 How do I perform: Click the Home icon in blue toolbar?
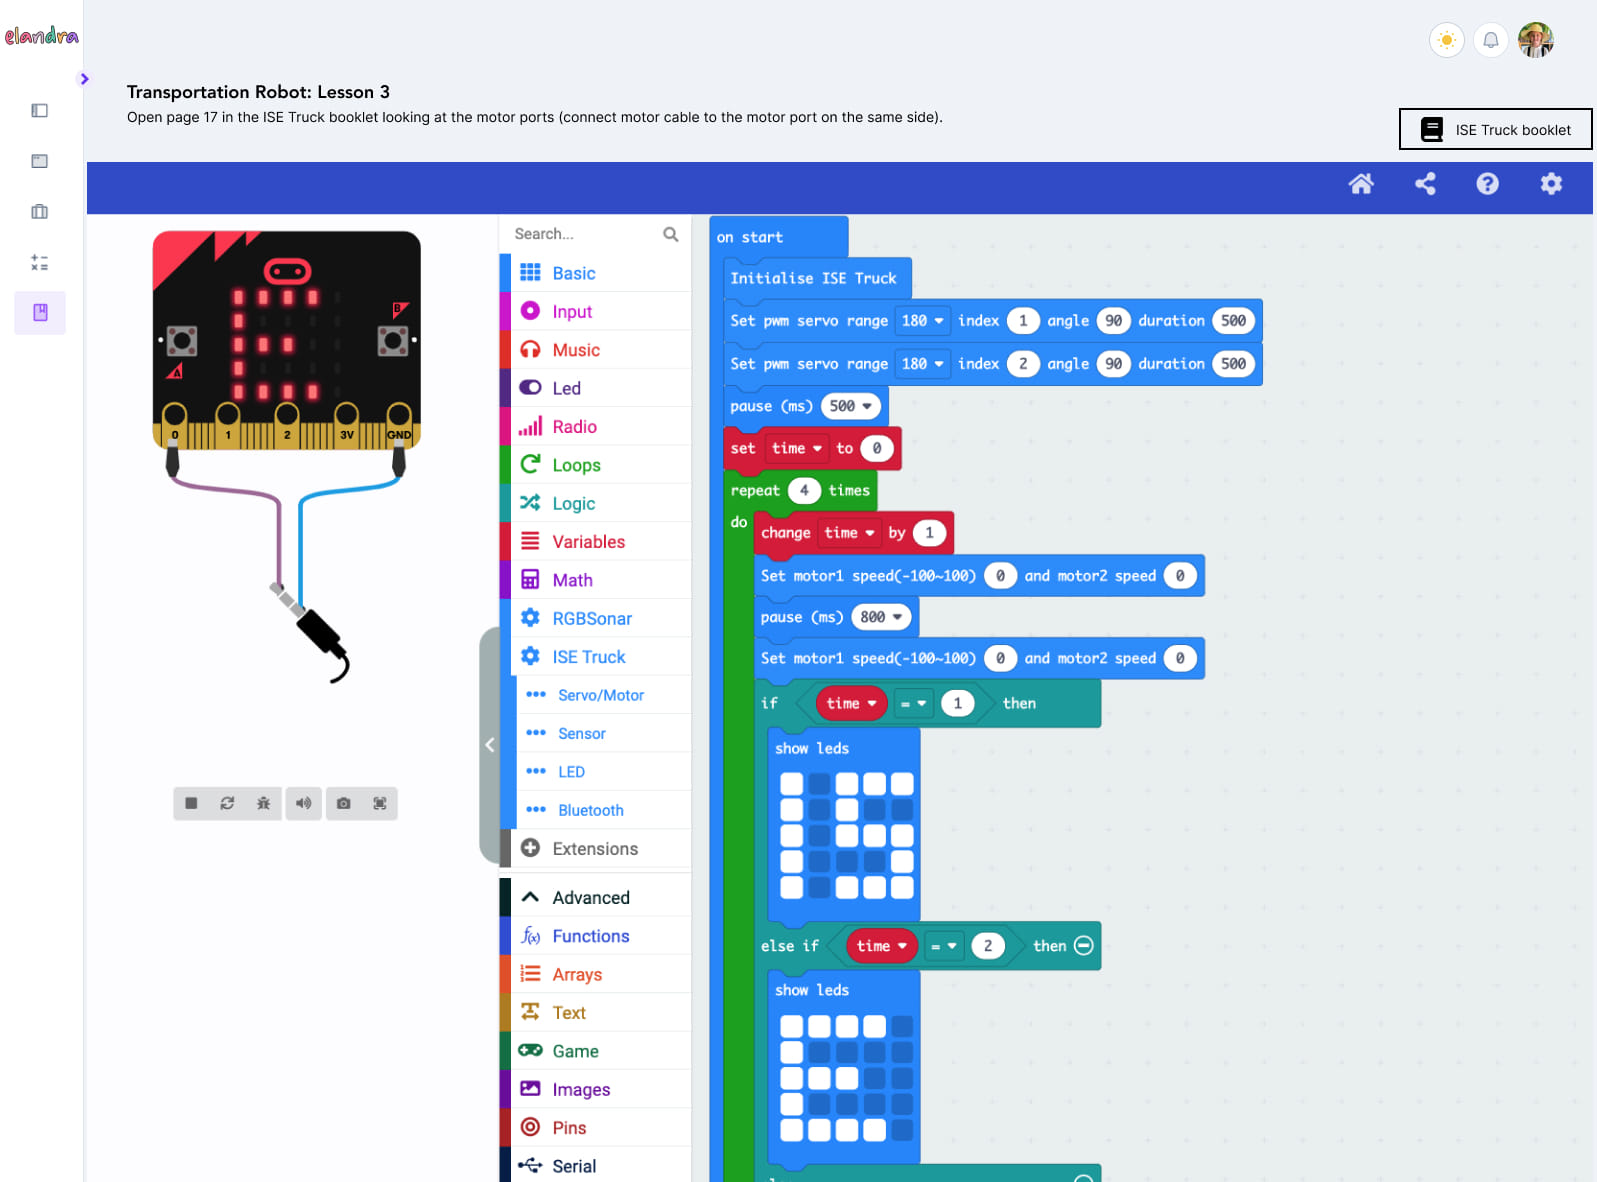1361,184
